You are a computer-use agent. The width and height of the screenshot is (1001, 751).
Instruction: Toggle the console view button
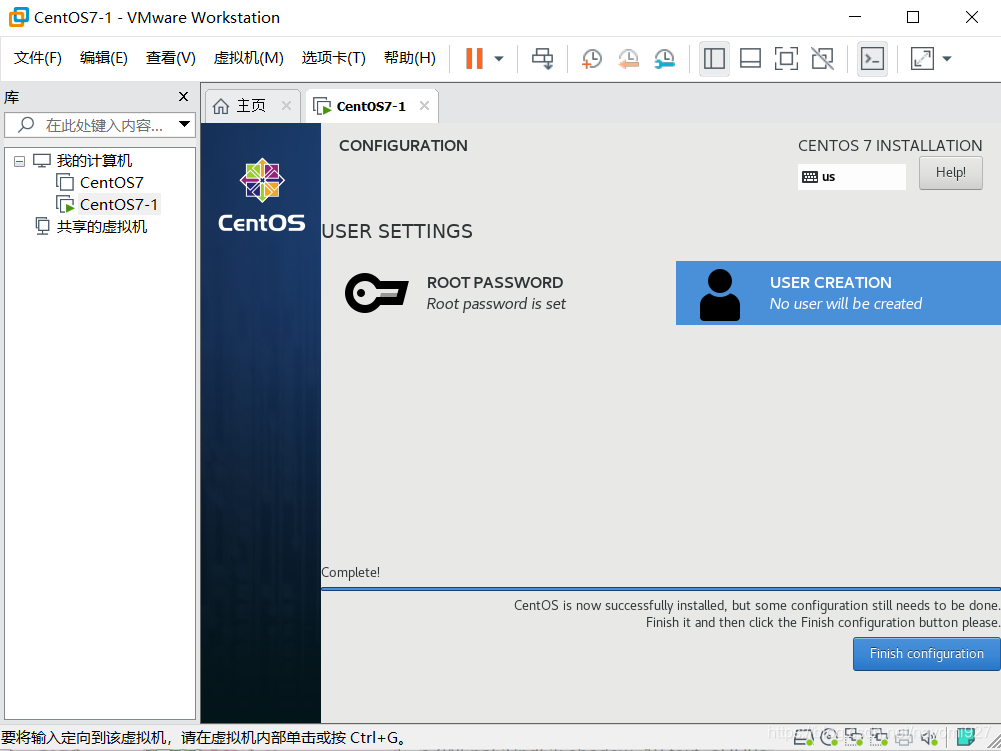click(872, 59)
